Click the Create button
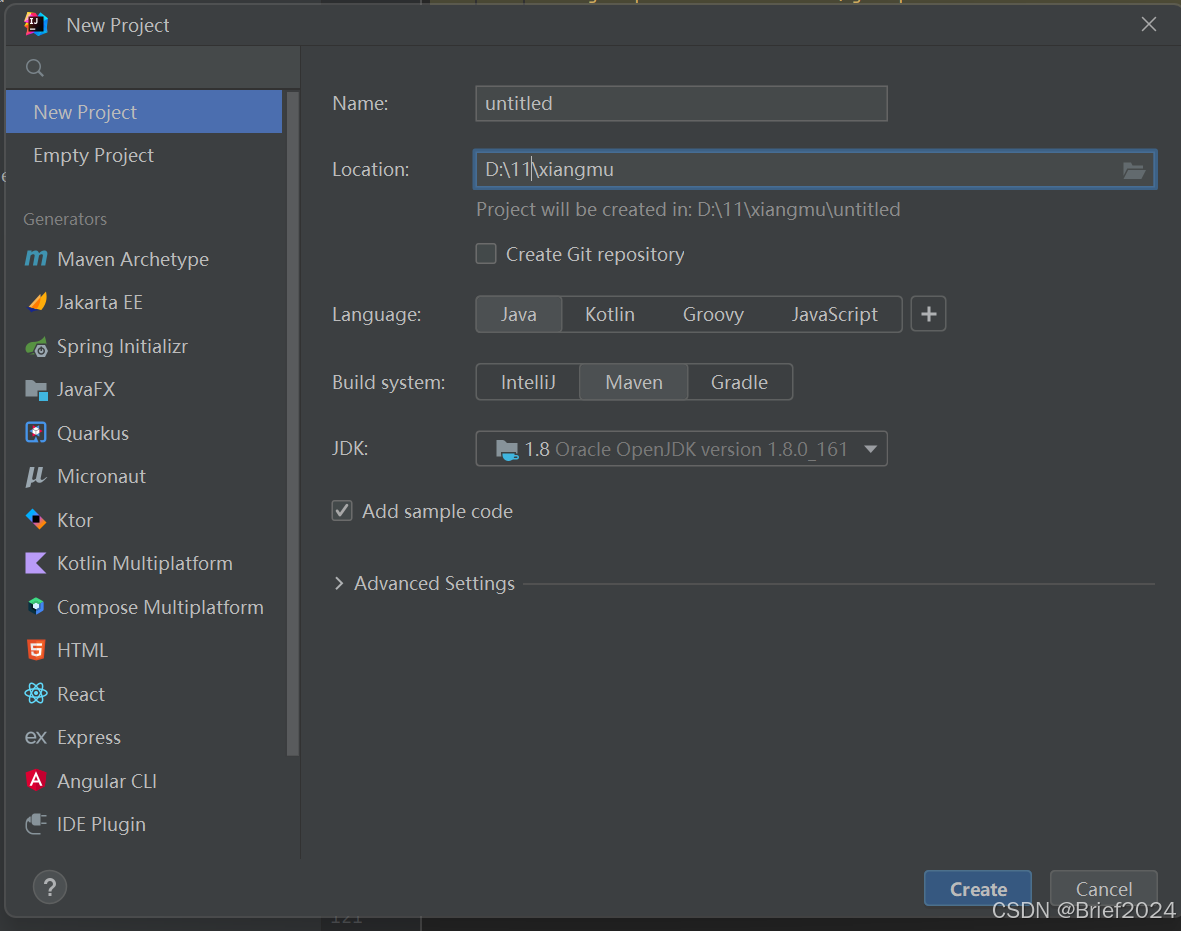Screen dimensions: 1181x931 click(x=978, y=889)
